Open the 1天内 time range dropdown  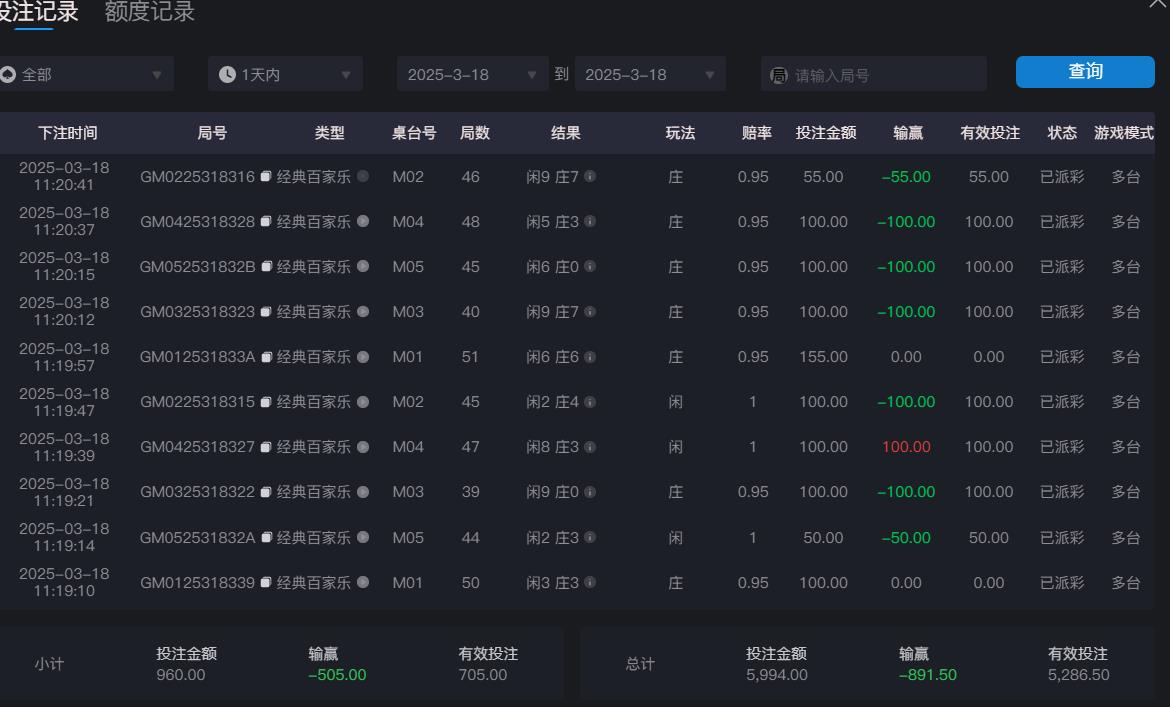click(x=285, y=73)
